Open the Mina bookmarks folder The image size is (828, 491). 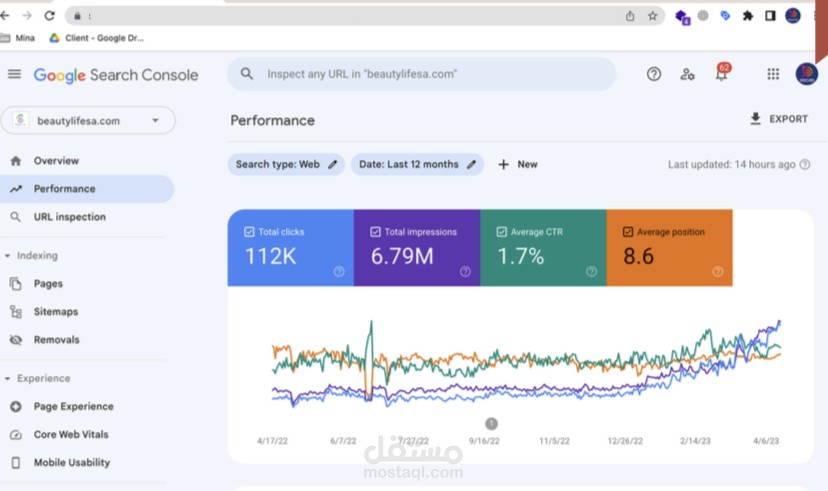pos(18,38)
